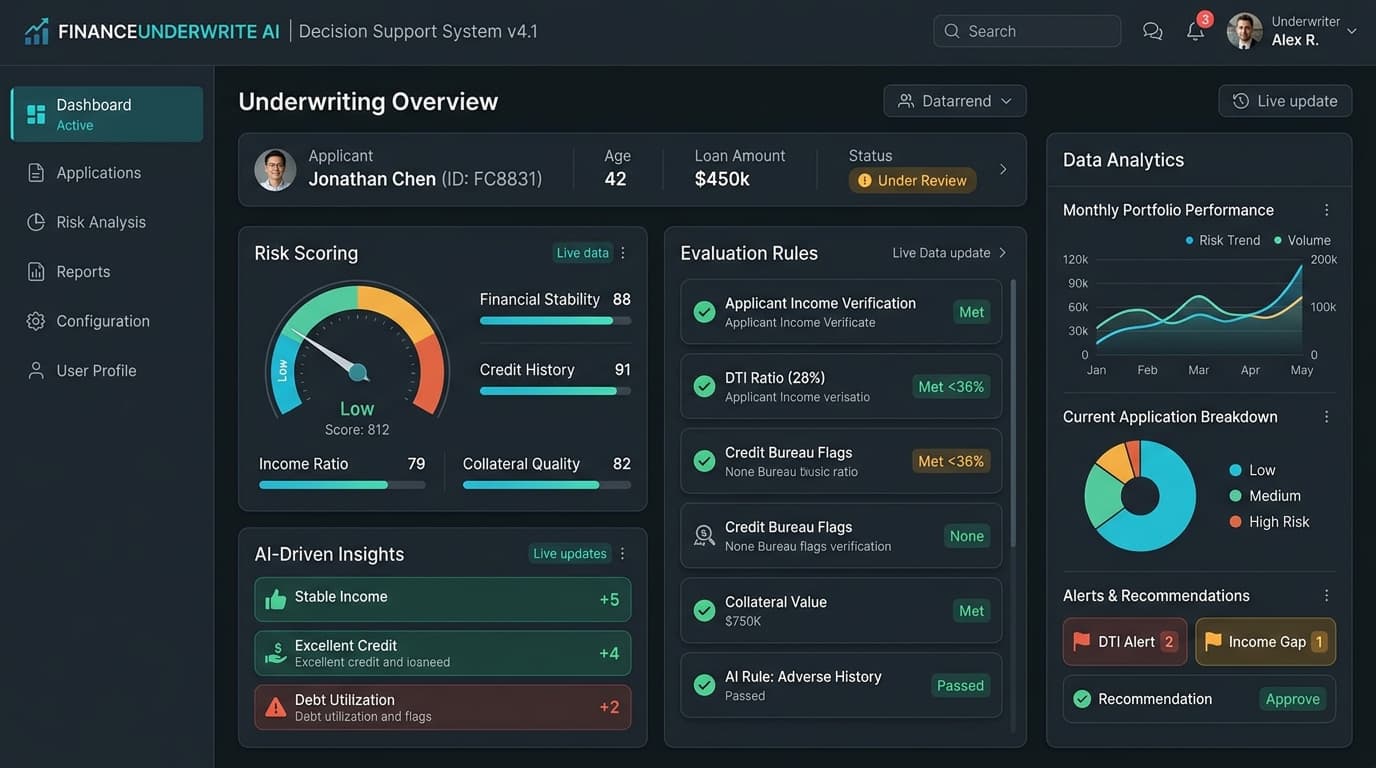Click the Approve recommendation button
This screenshot has height=768, width=1376.
[1293, 699]
